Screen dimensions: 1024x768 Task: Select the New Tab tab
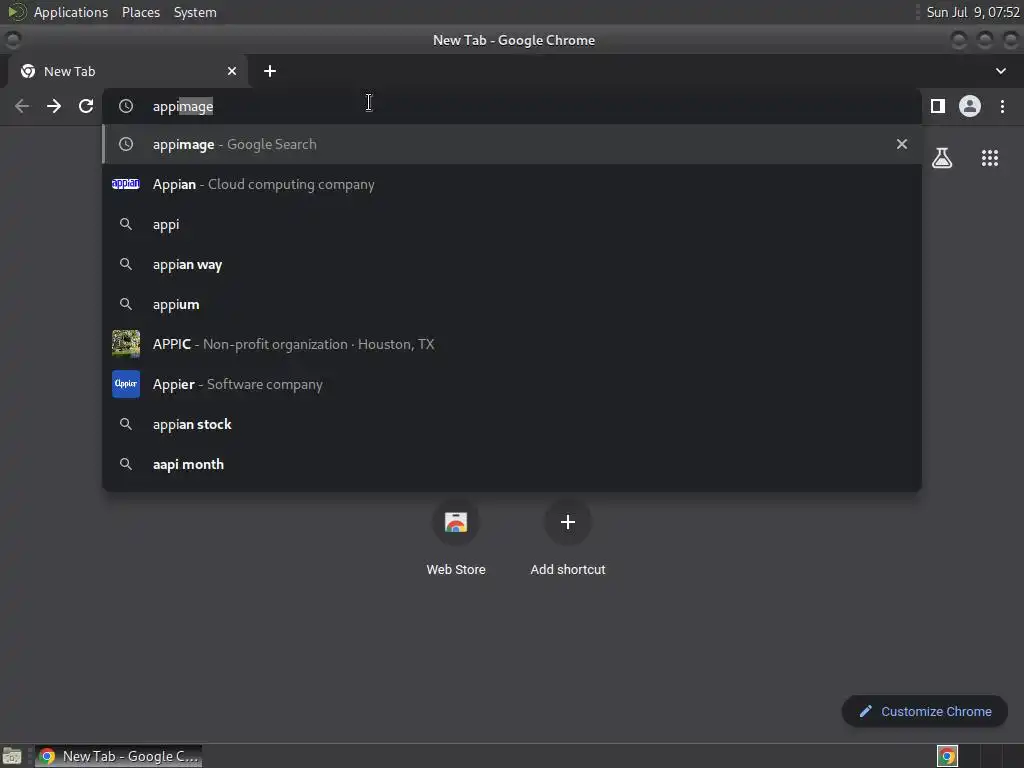click(x=127, y=71)
